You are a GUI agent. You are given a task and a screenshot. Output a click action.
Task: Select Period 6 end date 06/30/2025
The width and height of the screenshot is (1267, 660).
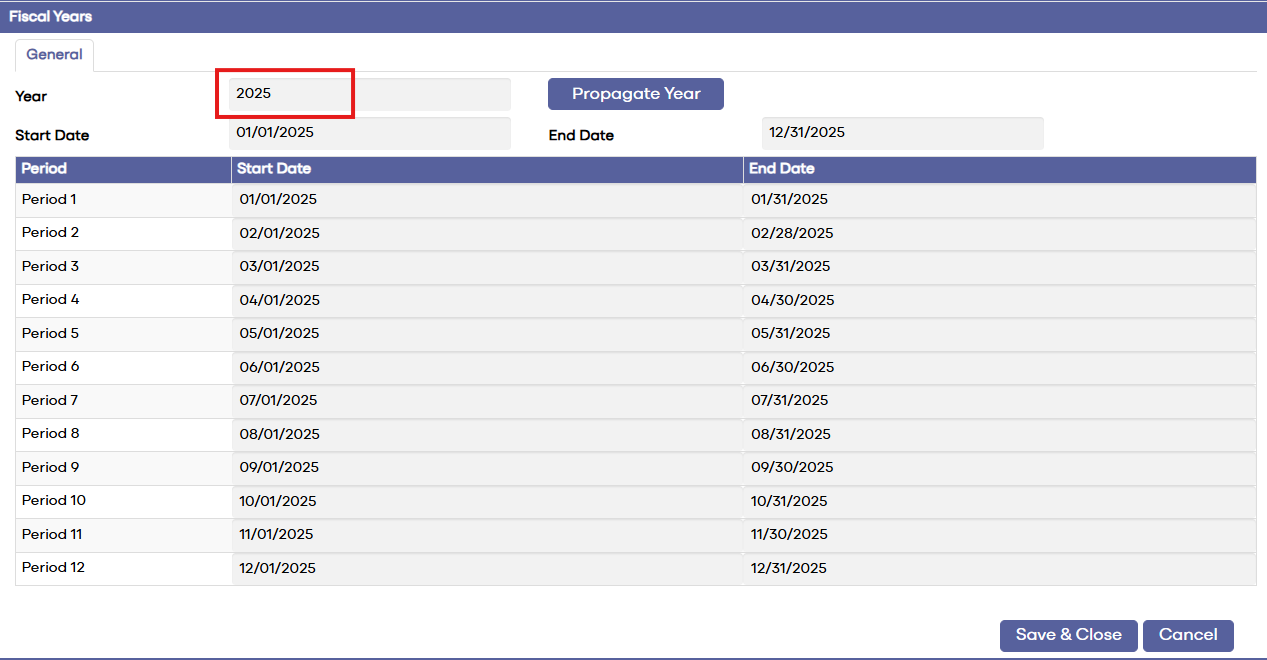point(999,367)
